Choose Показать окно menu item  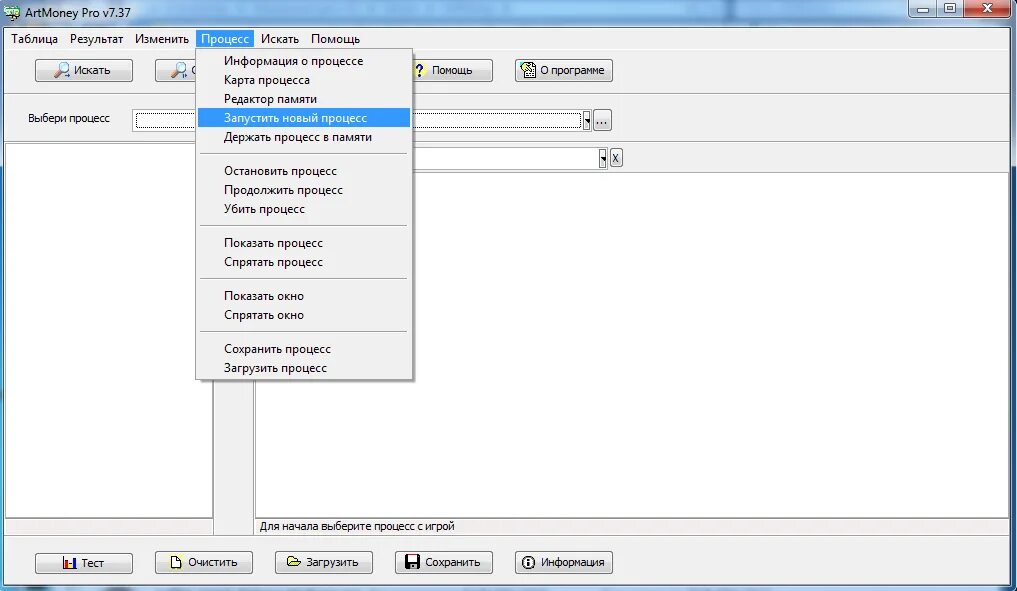pyautogui.click(x=304, y=296)
